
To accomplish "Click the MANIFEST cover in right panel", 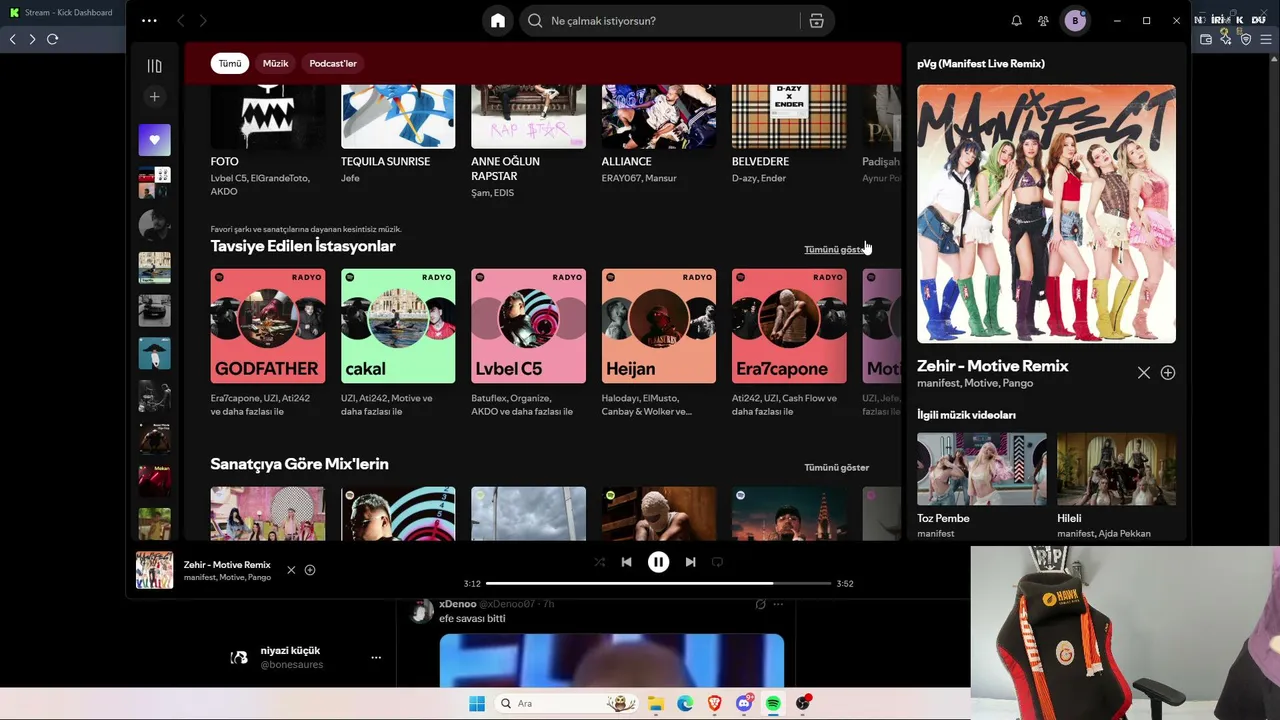I will pos(1046,214).
